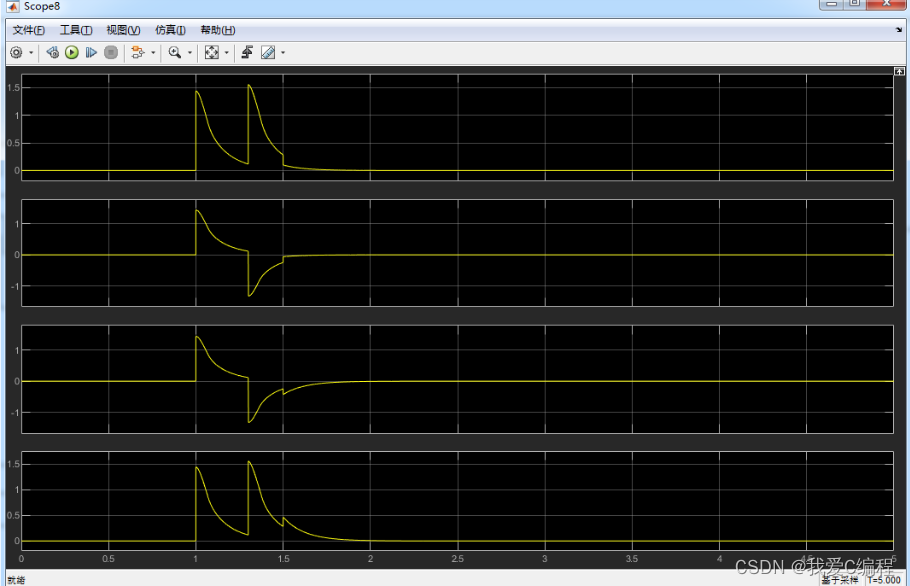The width and height of the screenshot is (910, 586).
Task: Open the scope configuration properties gear
Action: (x=16, y=52)
